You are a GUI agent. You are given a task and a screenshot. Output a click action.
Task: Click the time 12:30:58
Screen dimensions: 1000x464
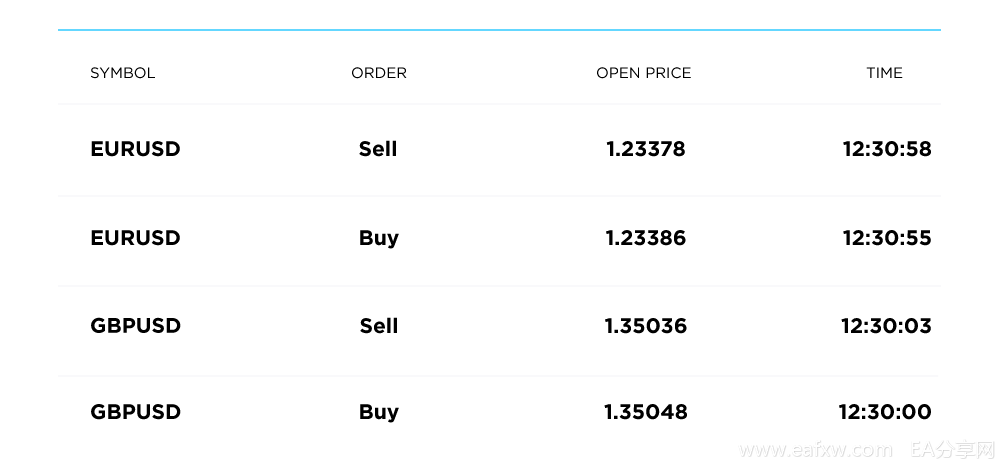887,149
